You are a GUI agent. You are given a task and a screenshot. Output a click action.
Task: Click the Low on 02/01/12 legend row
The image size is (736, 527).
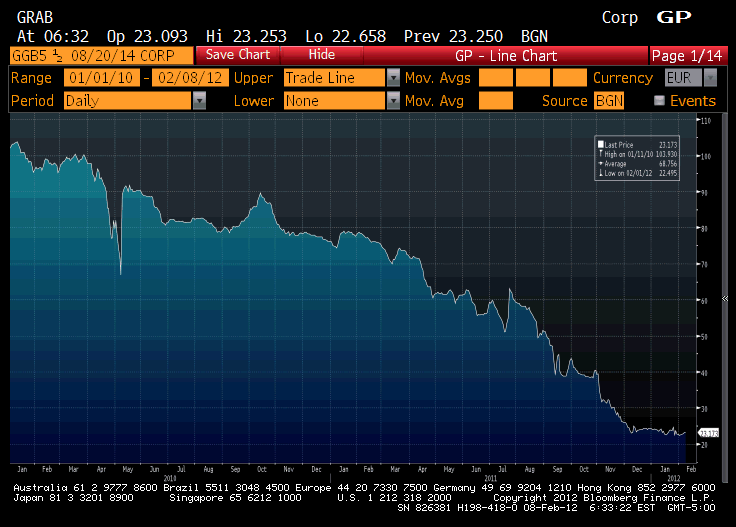(x=637, y=173)
